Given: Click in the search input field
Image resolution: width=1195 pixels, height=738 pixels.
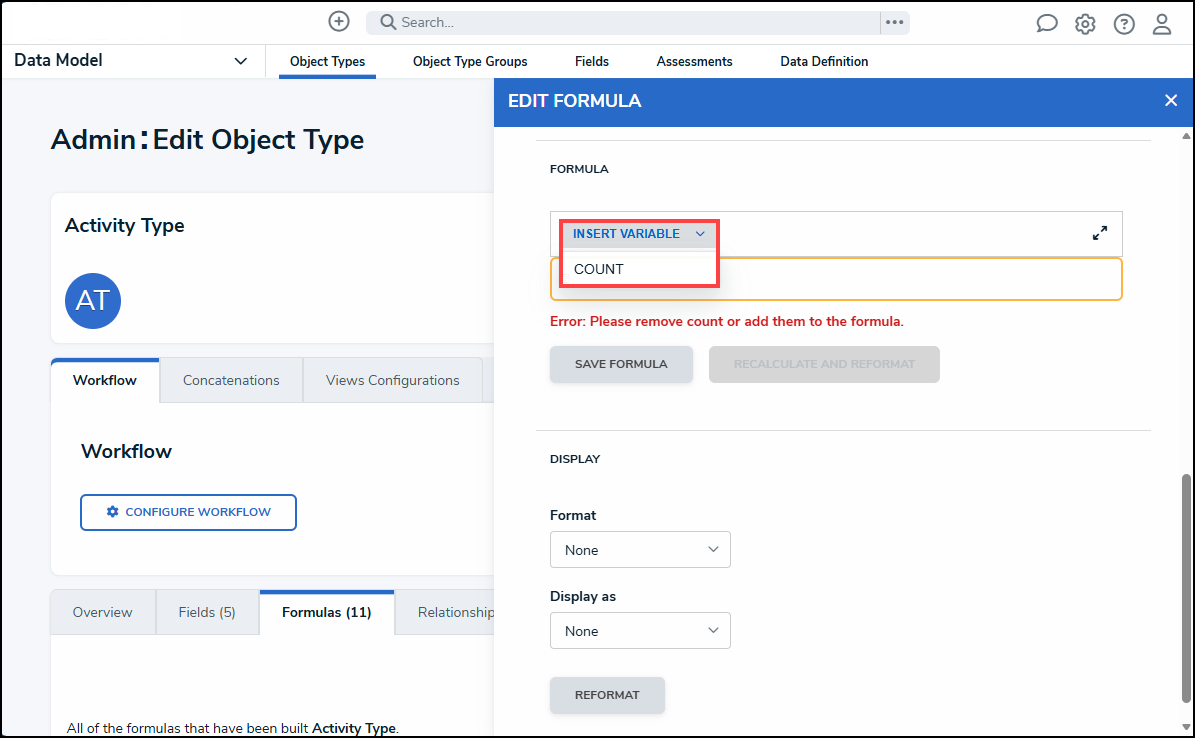Looking at the screenshot, I should [630, 22].
